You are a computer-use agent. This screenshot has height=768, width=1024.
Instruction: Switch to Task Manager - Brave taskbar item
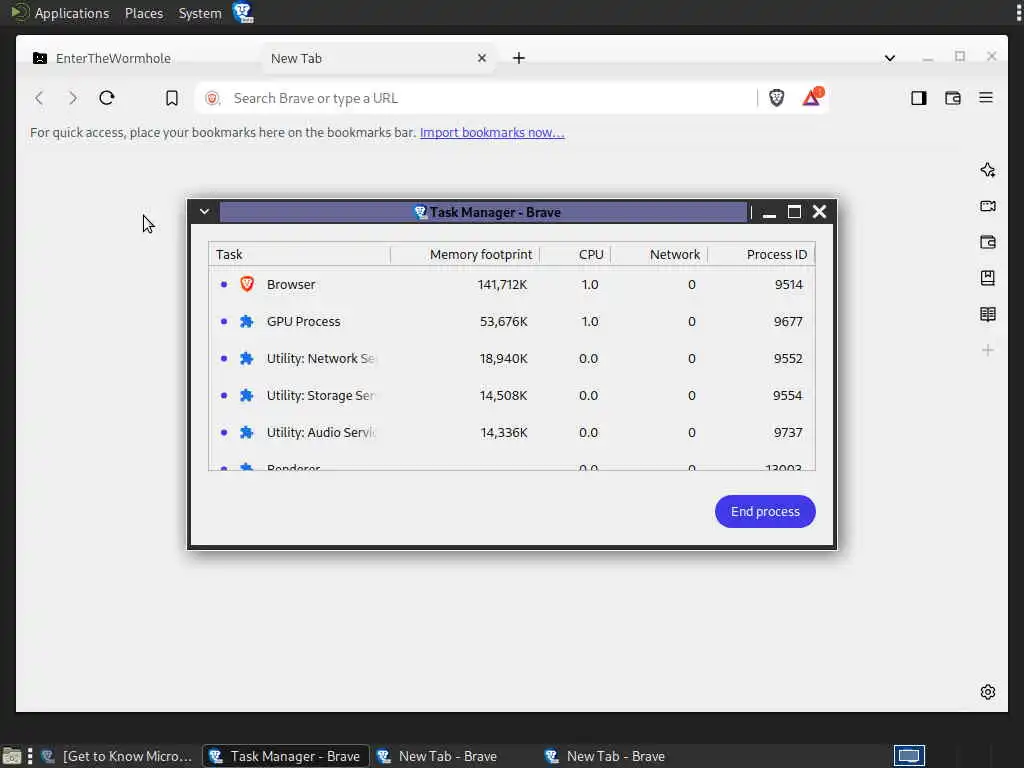286,756
